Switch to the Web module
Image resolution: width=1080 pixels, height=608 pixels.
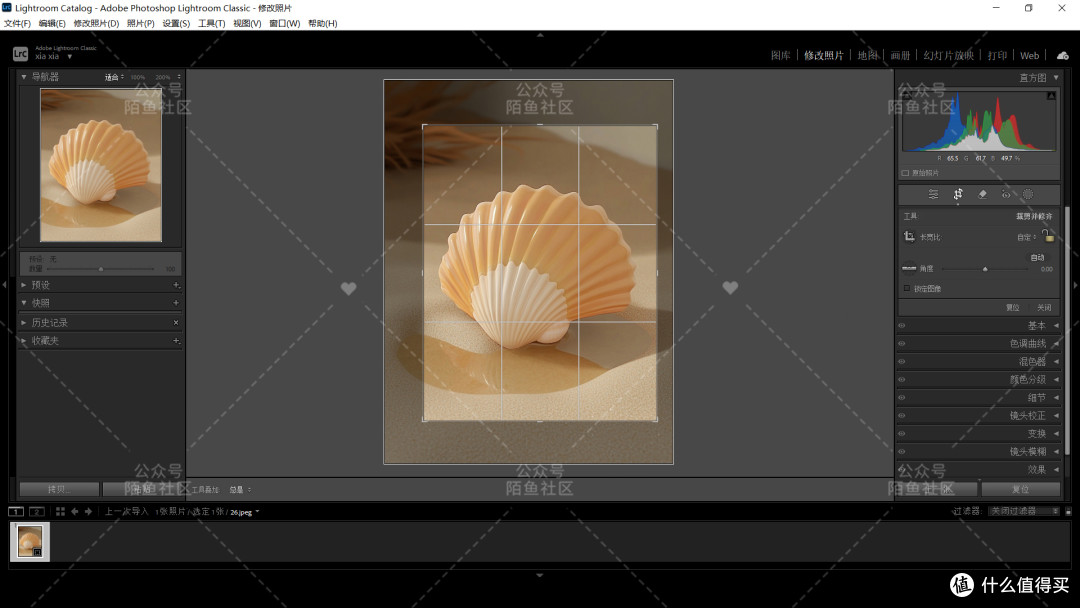pyautogui.click(x=1030, y=55)
